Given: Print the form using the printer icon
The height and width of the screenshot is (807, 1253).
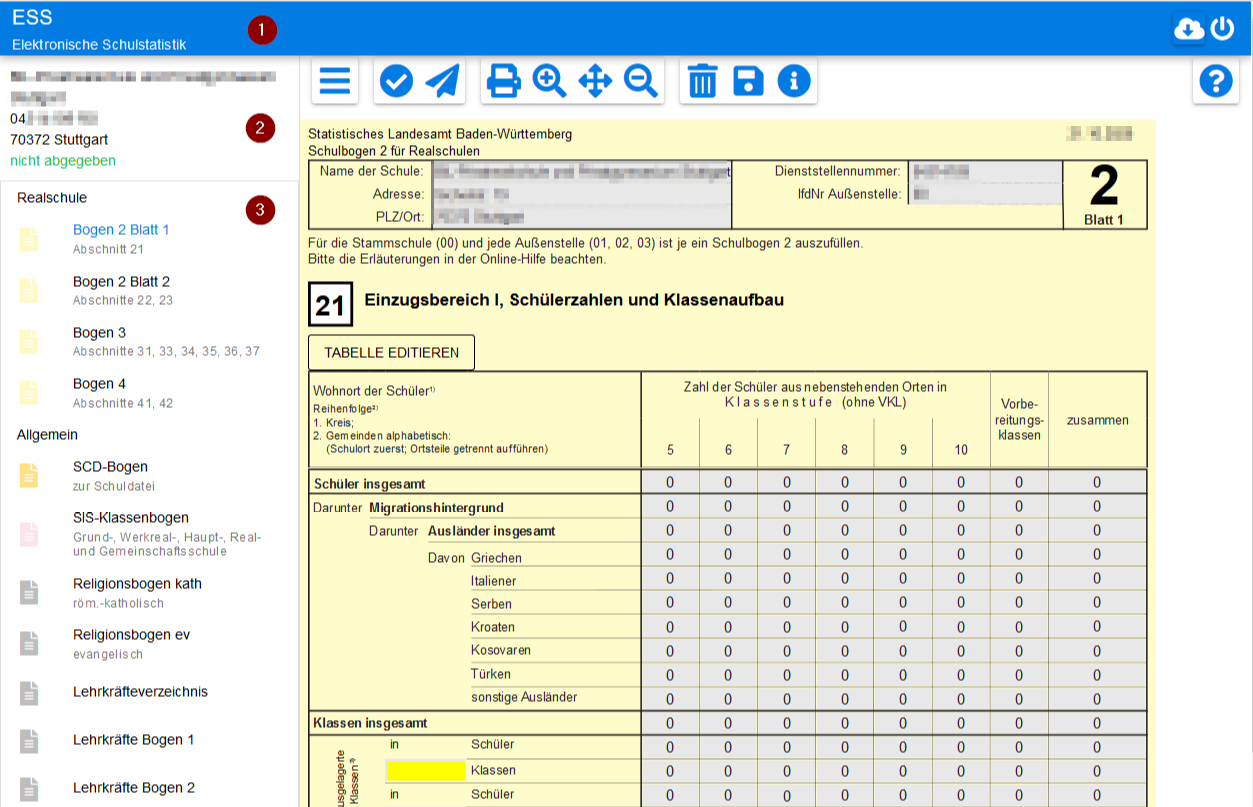Looking at the screenshot, I should [x=503, y=81].
